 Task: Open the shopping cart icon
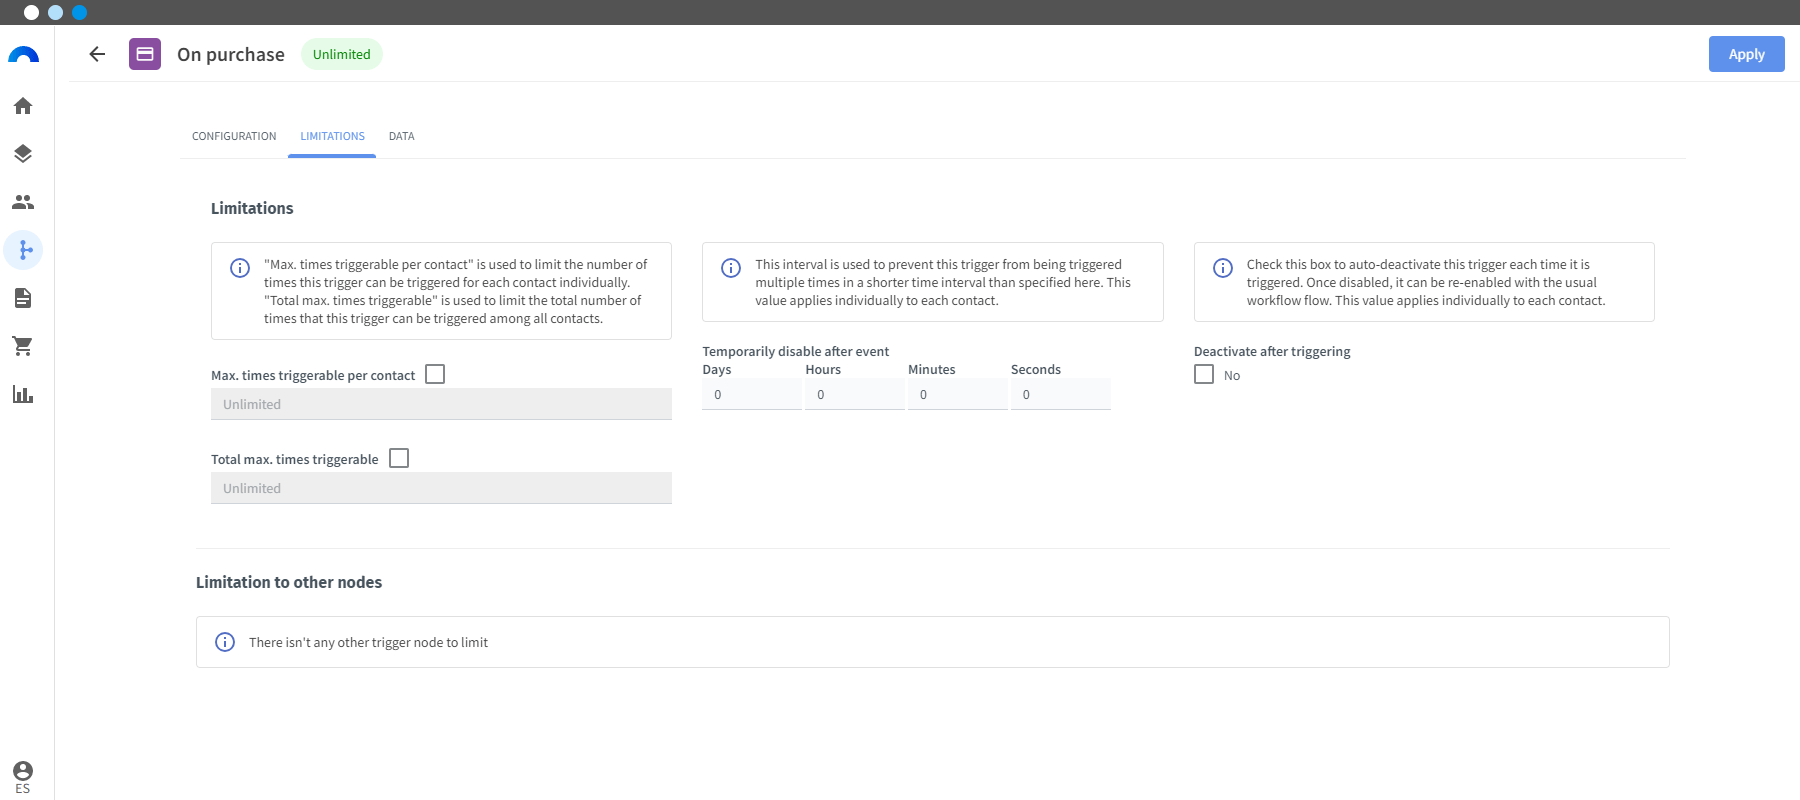[23, 346]
